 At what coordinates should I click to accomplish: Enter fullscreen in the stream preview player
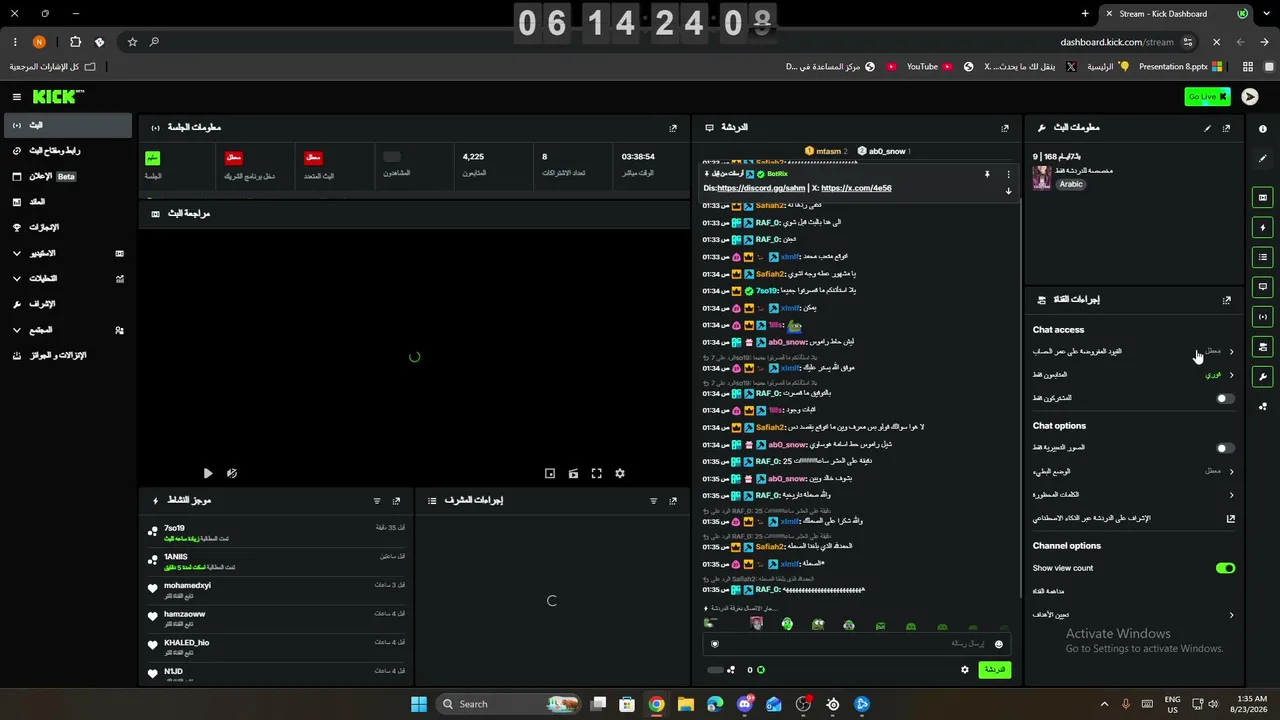click(x=597, y=474)
